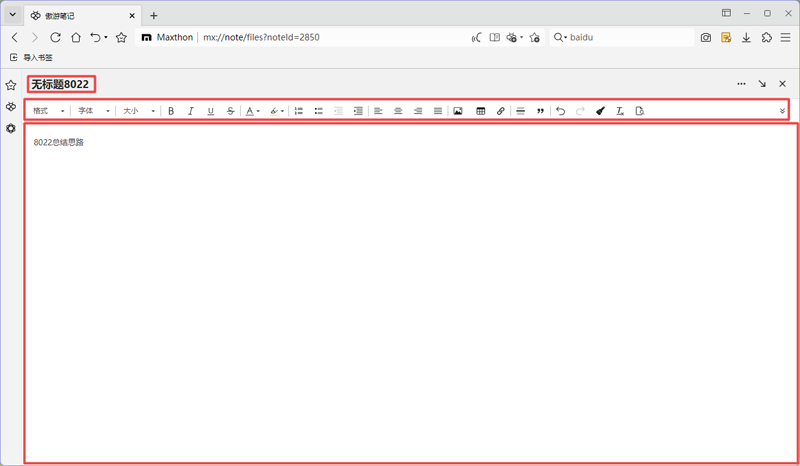Align text to the right

pos(418,111)
